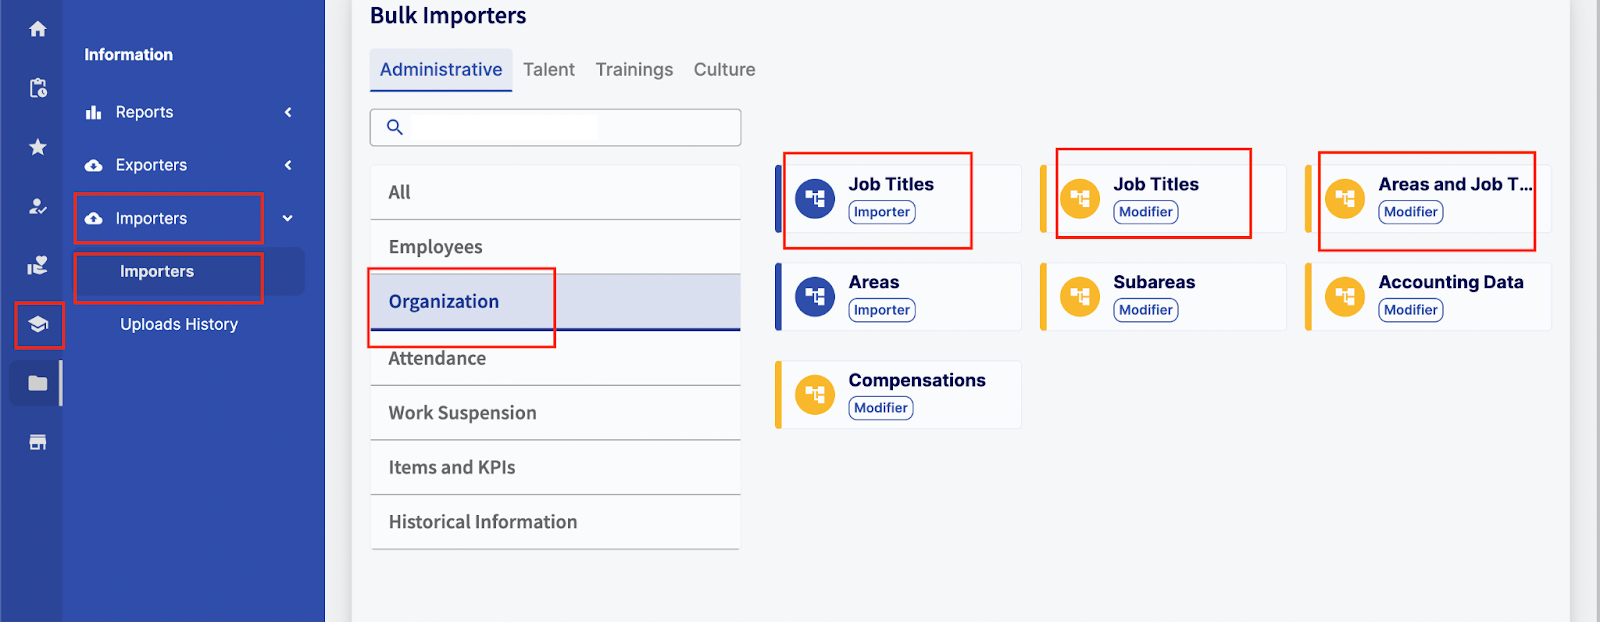
Task: Click the person checkmark sidebar icon
Action: [38, 206]
